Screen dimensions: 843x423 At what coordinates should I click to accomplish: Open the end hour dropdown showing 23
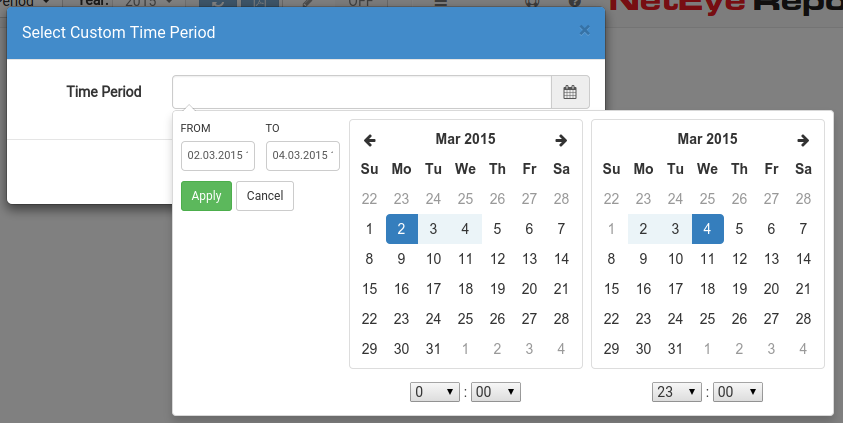[676, 392]
